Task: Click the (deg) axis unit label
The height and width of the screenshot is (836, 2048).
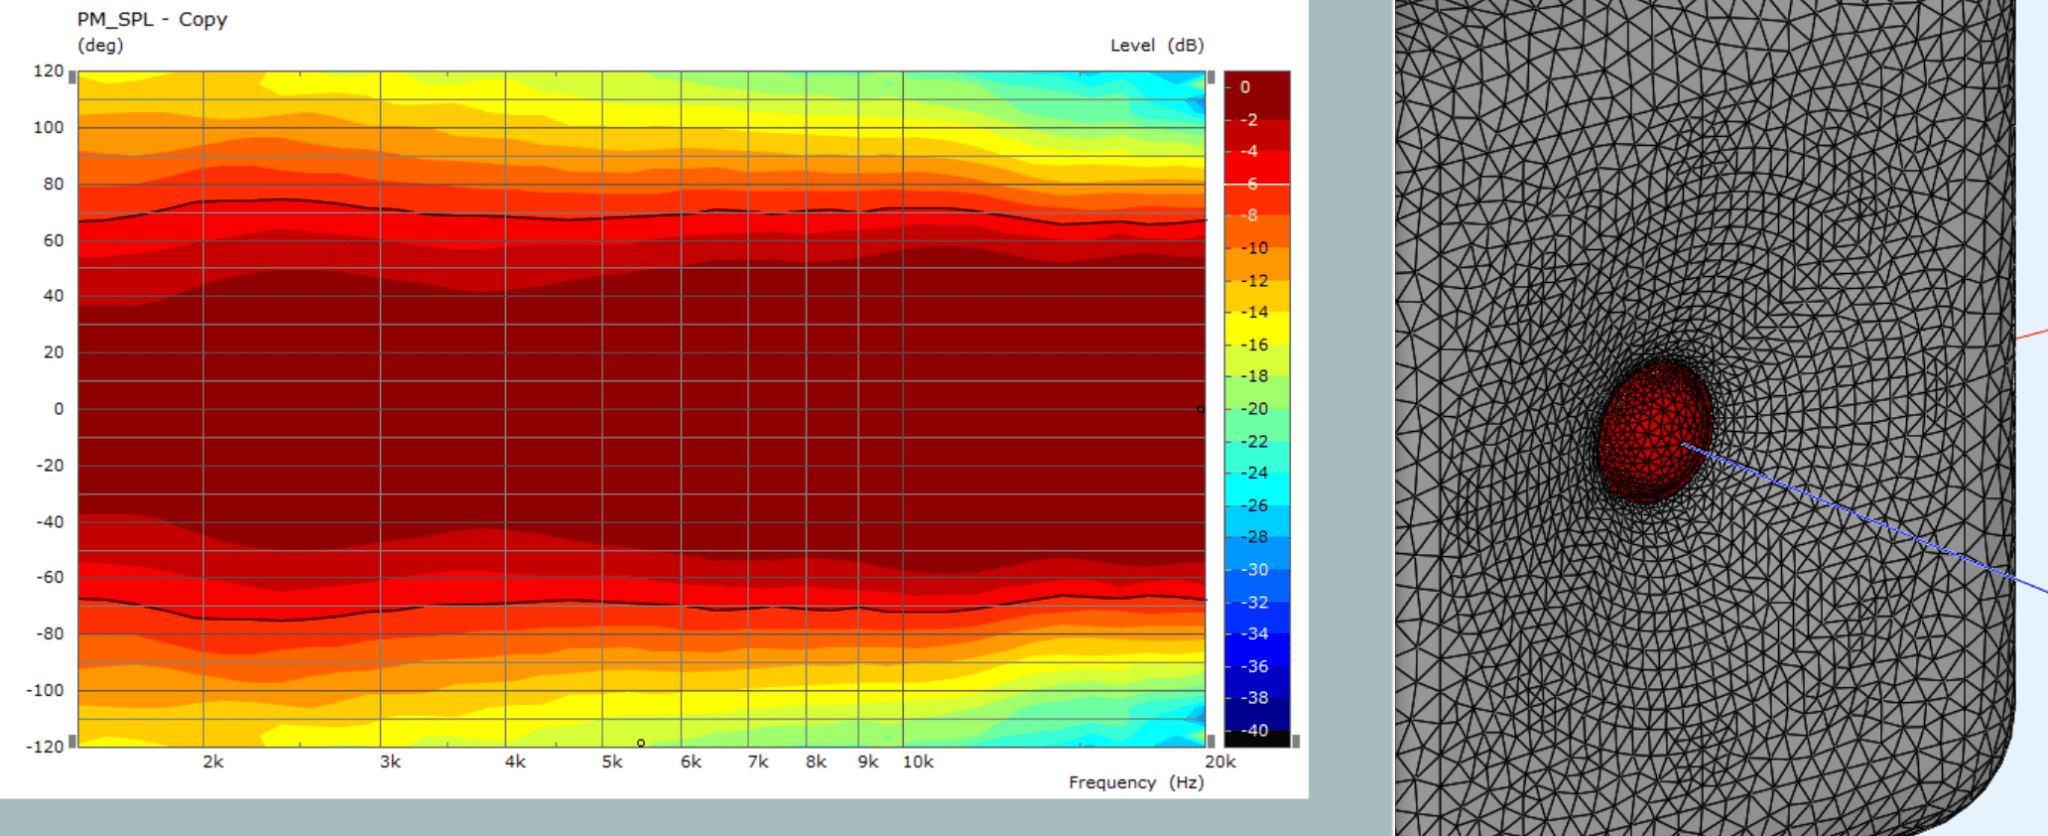Action: tap(100, 45)
